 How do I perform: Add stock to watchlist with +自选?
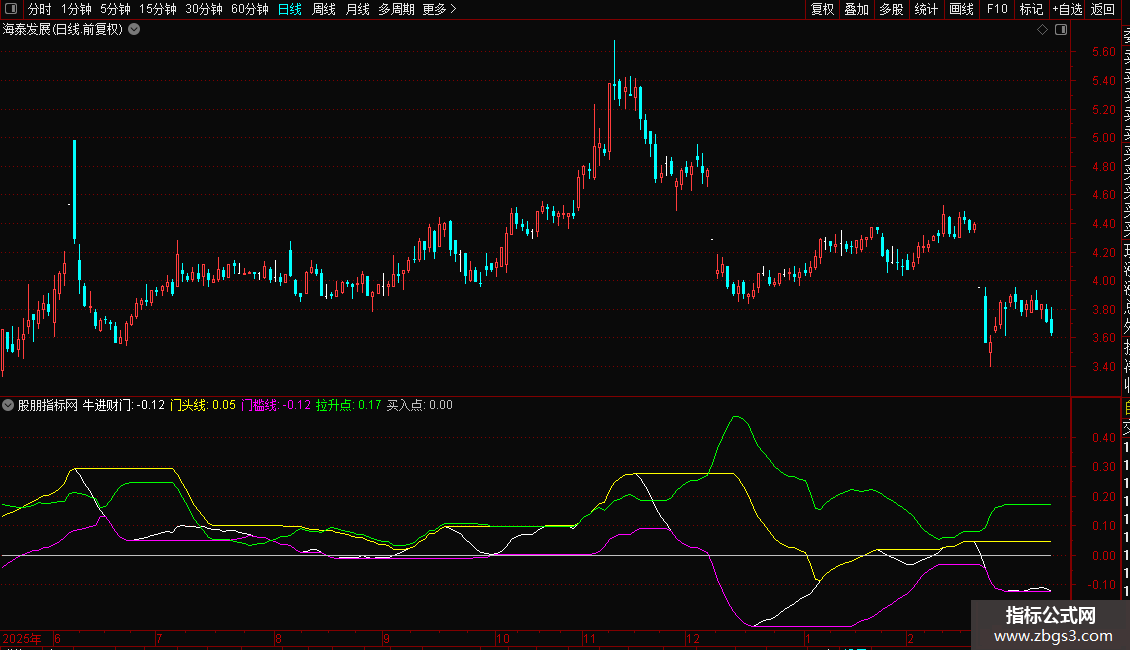click(x=1067, y=10)
